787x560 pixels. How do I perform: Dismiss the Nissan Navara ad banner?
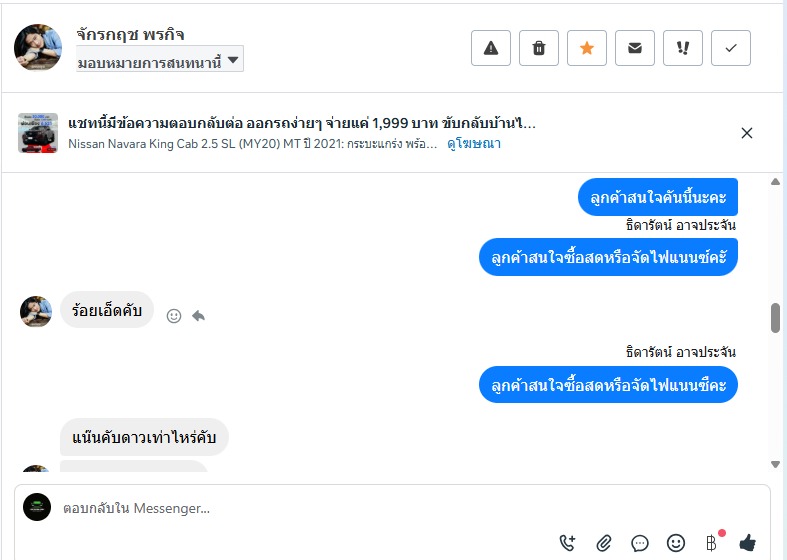point(746,133)
